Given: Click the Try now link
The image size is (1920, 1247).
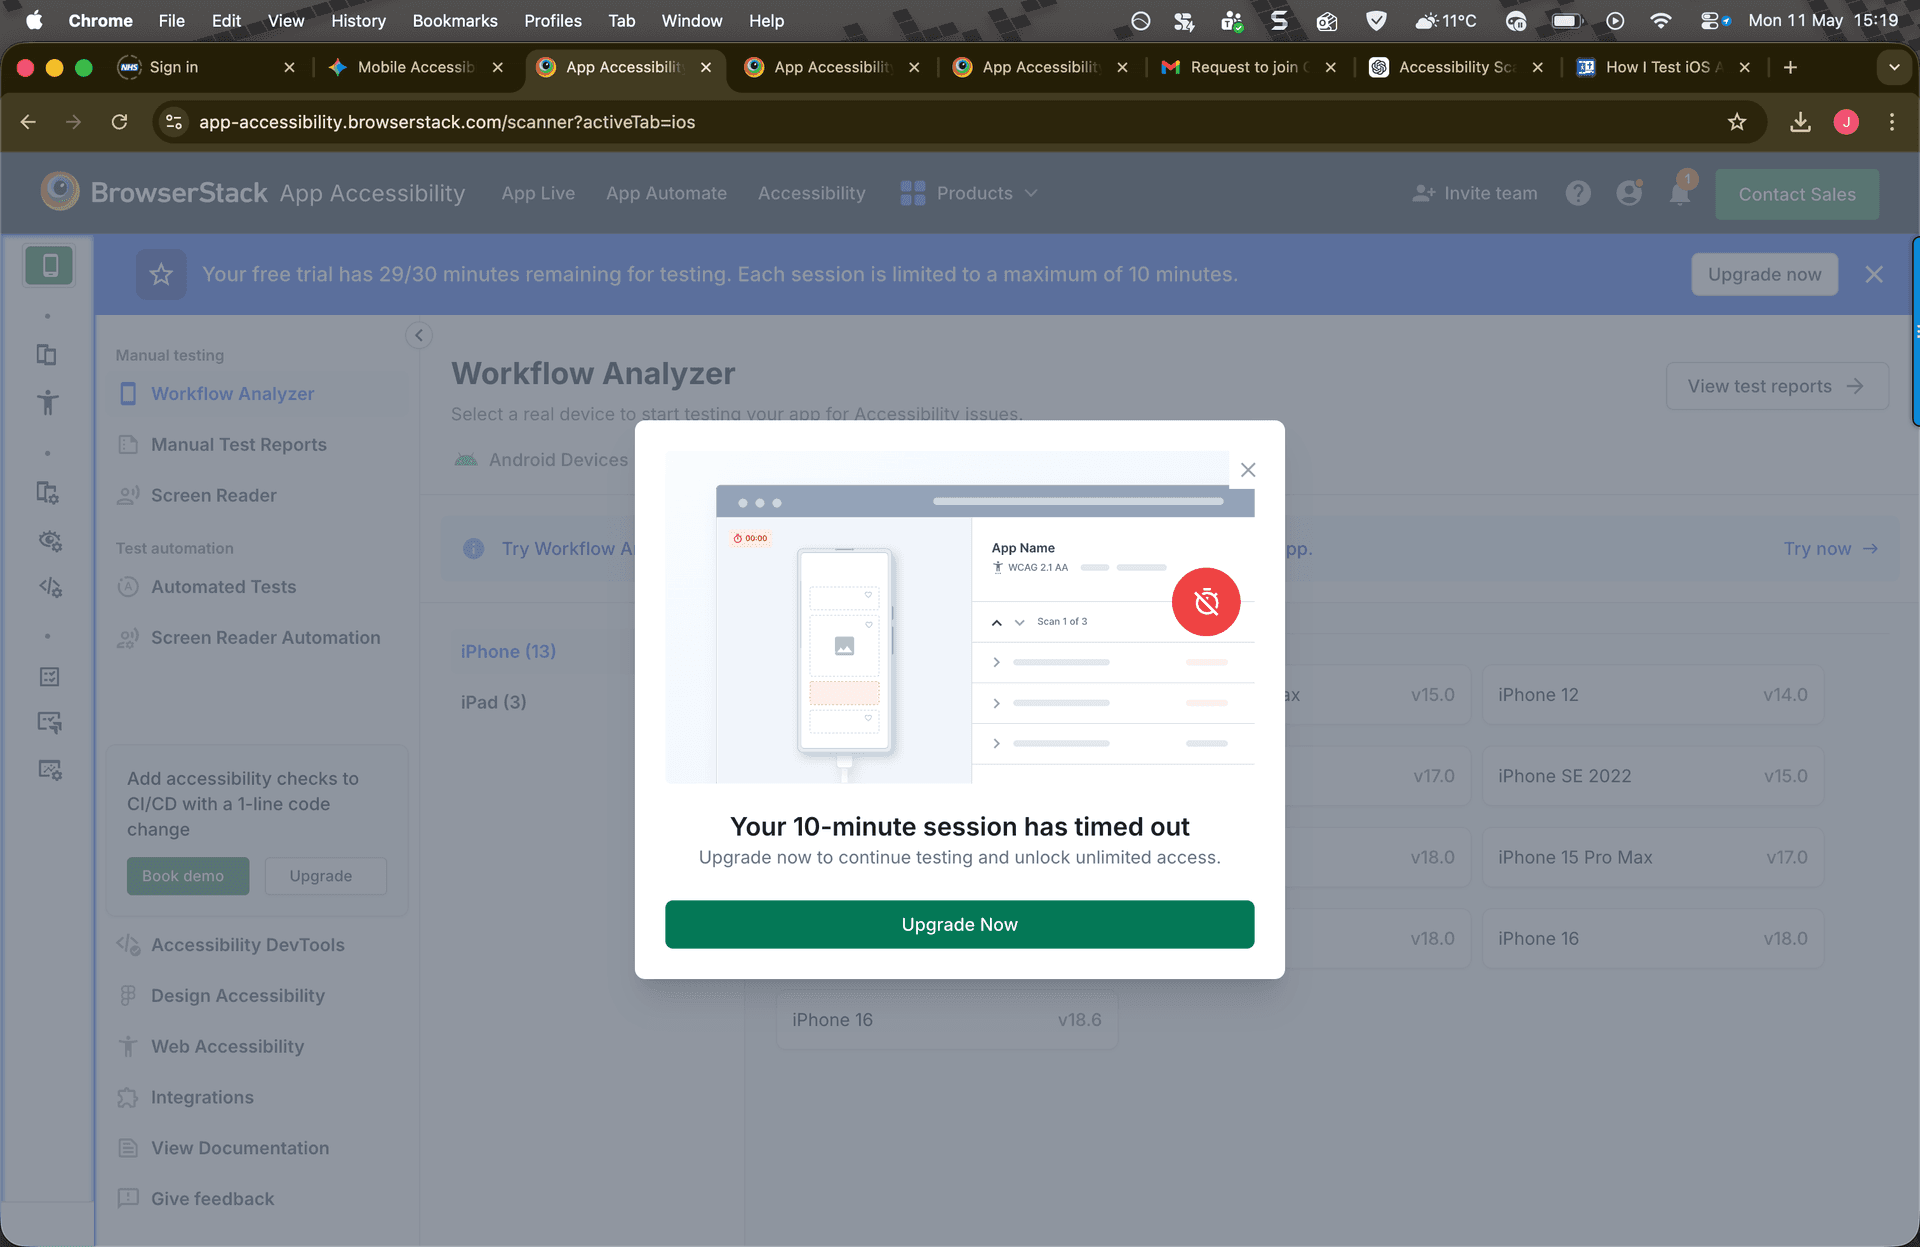Looking at the screenshot, I should click(1830, 549).
